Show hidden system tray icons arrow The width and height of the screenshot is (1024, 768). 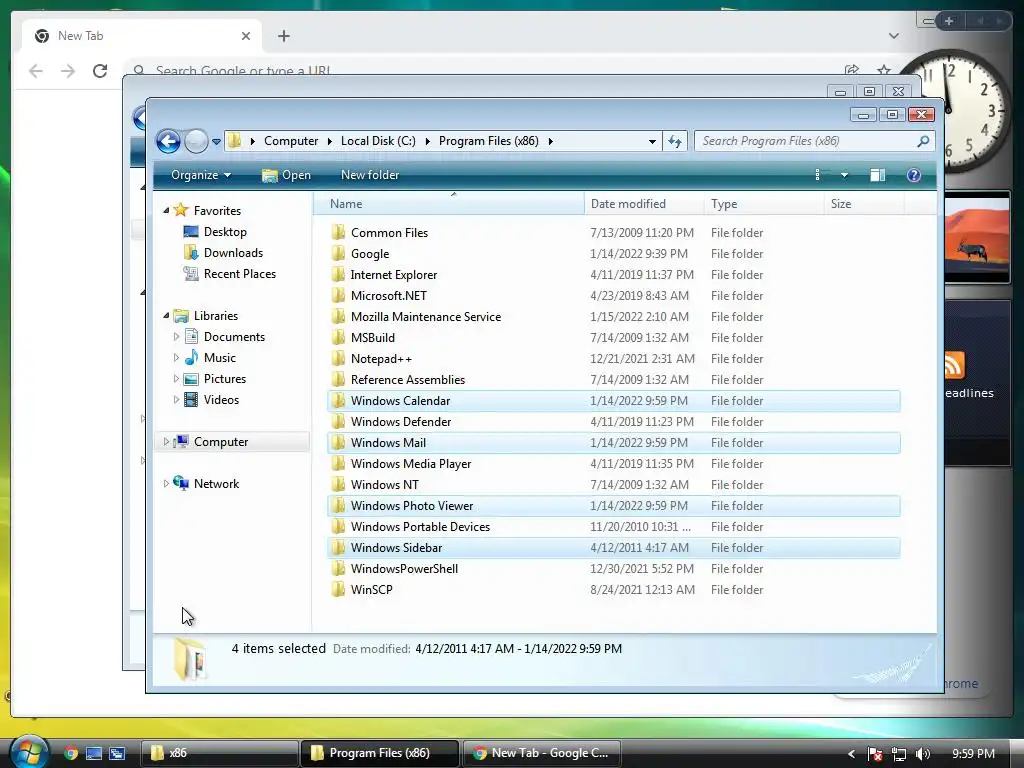point(851,754)
